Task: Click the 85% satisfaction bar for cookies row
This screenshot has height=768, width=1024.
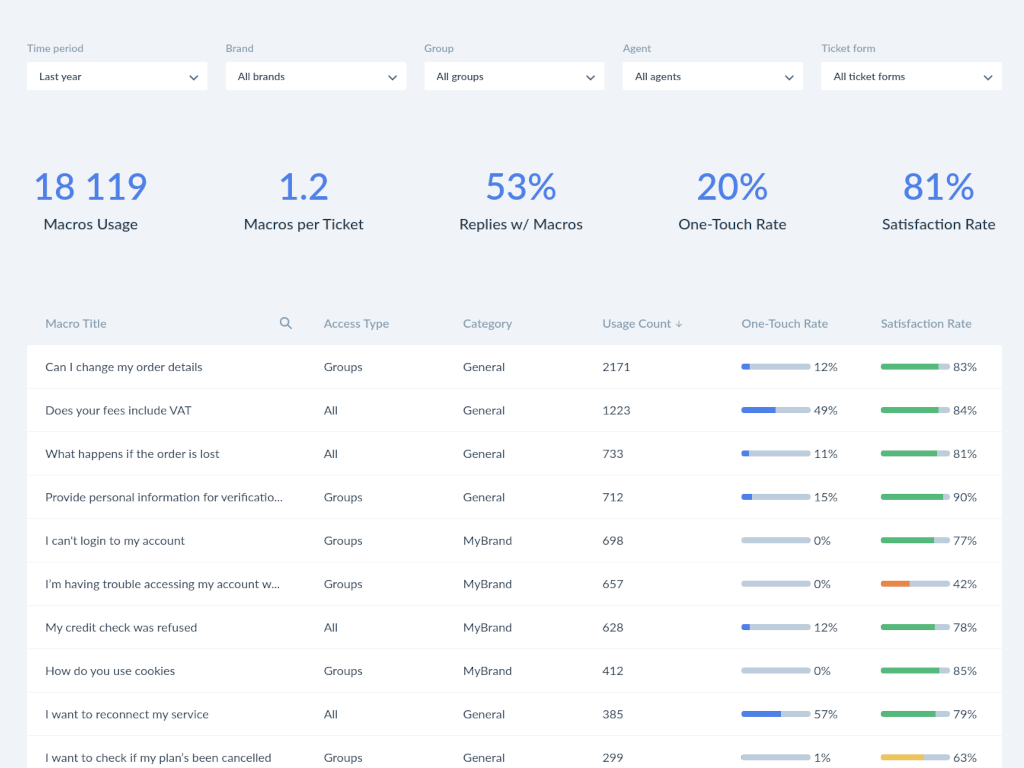Action: 915,671
